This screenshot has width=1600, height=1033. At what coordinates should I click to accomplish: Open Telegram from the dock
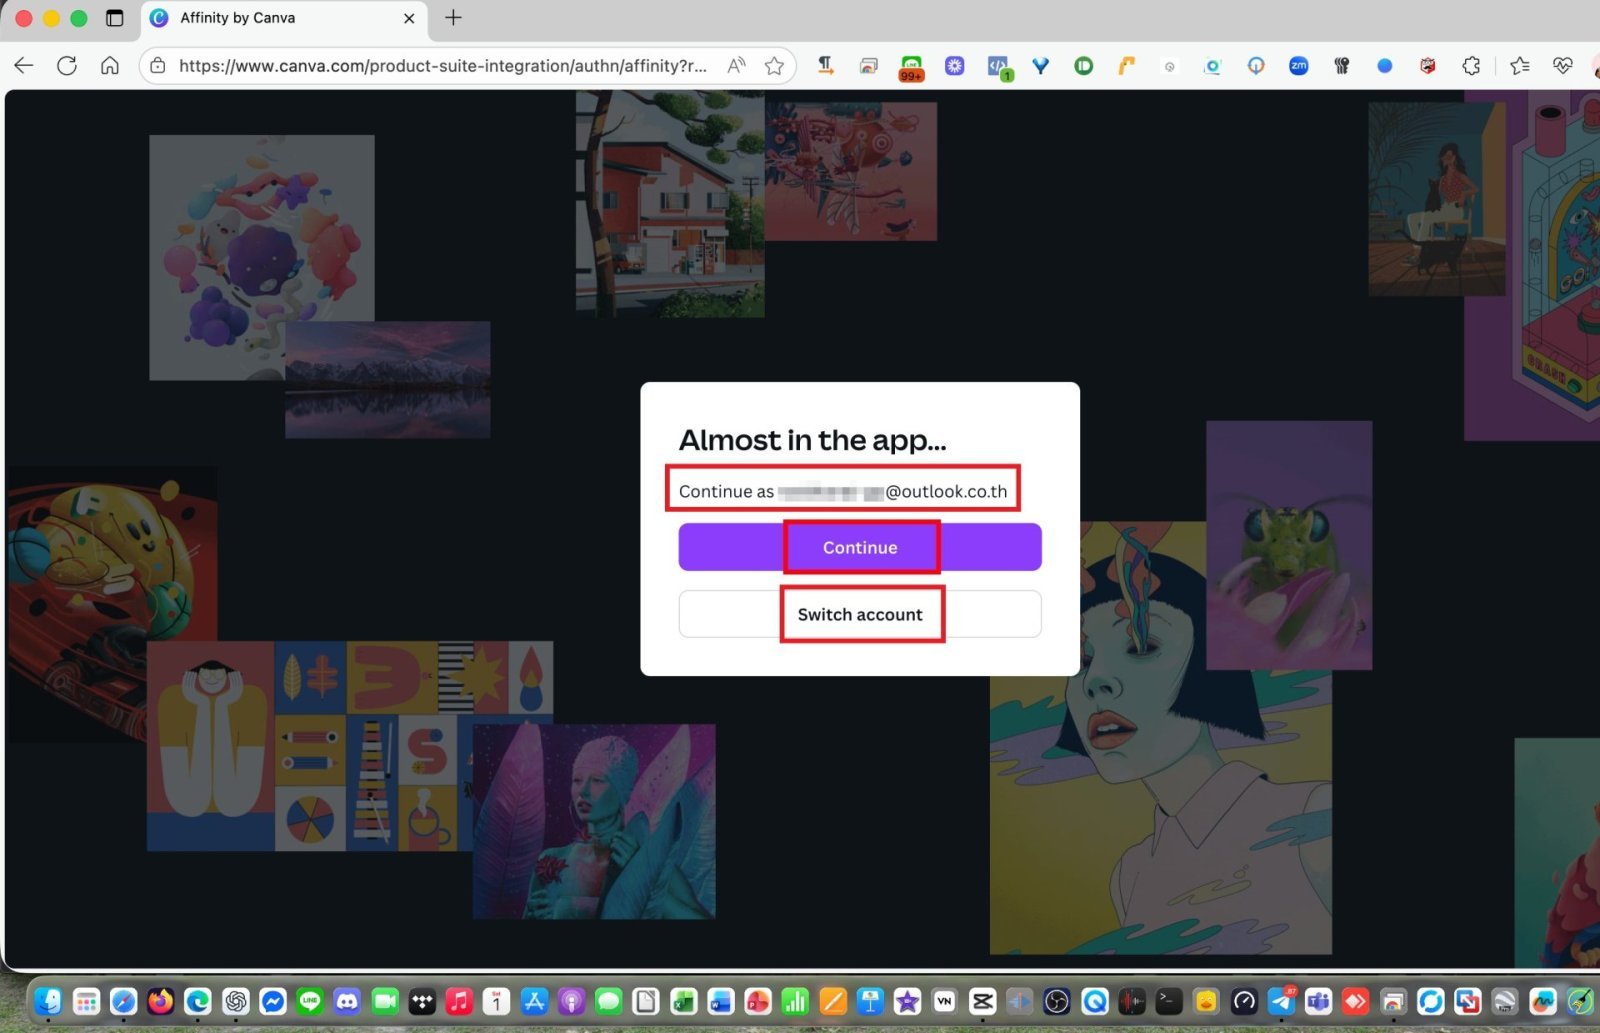(x=1281, y=1001)
